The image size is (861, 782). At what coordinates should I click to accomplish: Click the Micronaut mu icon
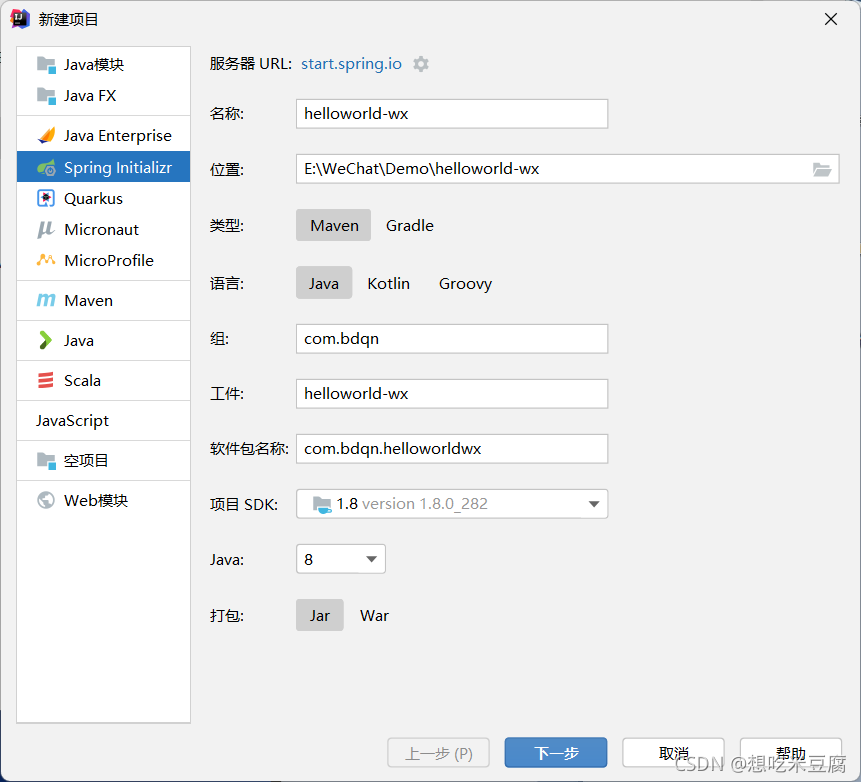point(46,230)
